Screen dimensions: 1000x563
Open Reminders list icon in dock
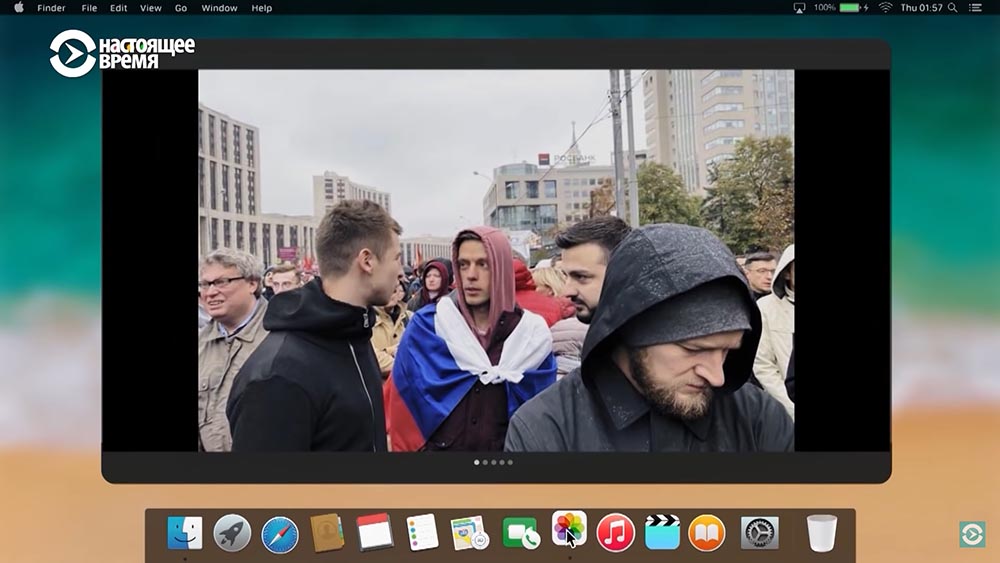[x=422, y=532]
